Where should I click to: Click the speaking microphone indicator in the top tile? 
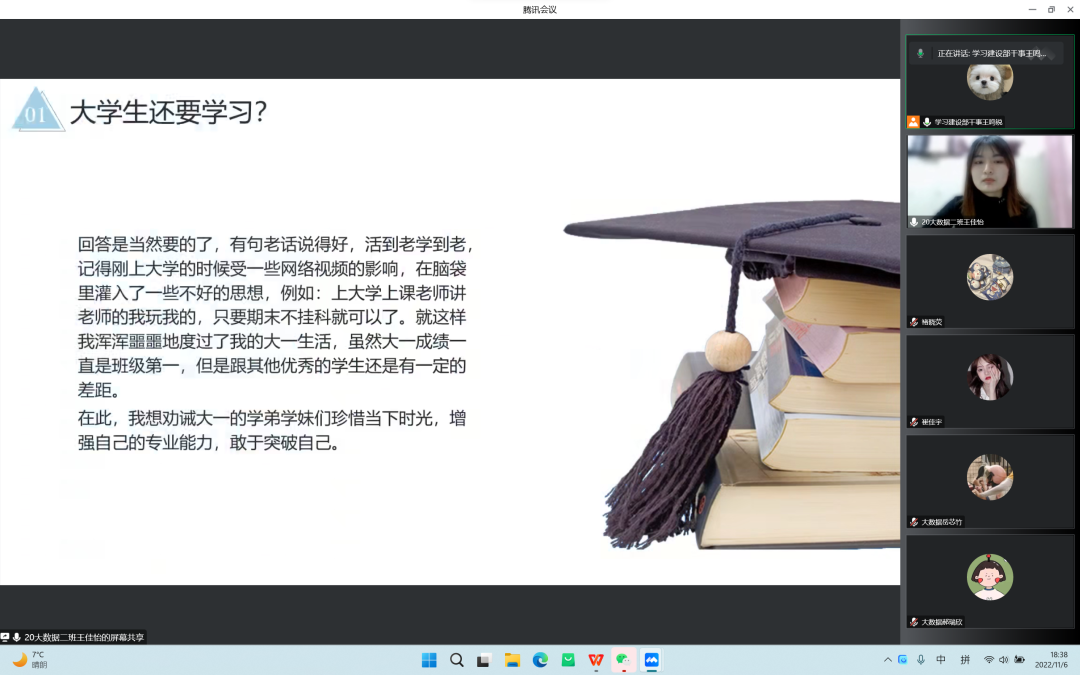pyautogui.click(x=920, y=53)
